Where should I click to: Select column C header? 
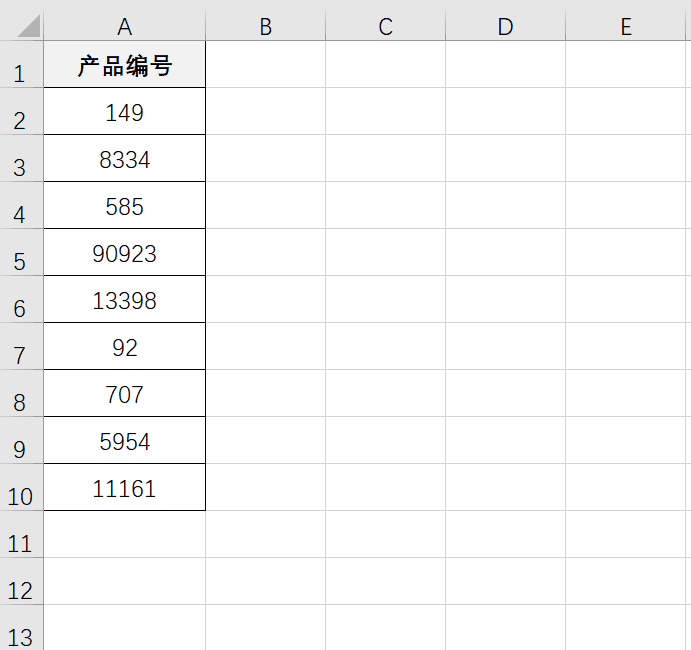click(x=386, y=26)
